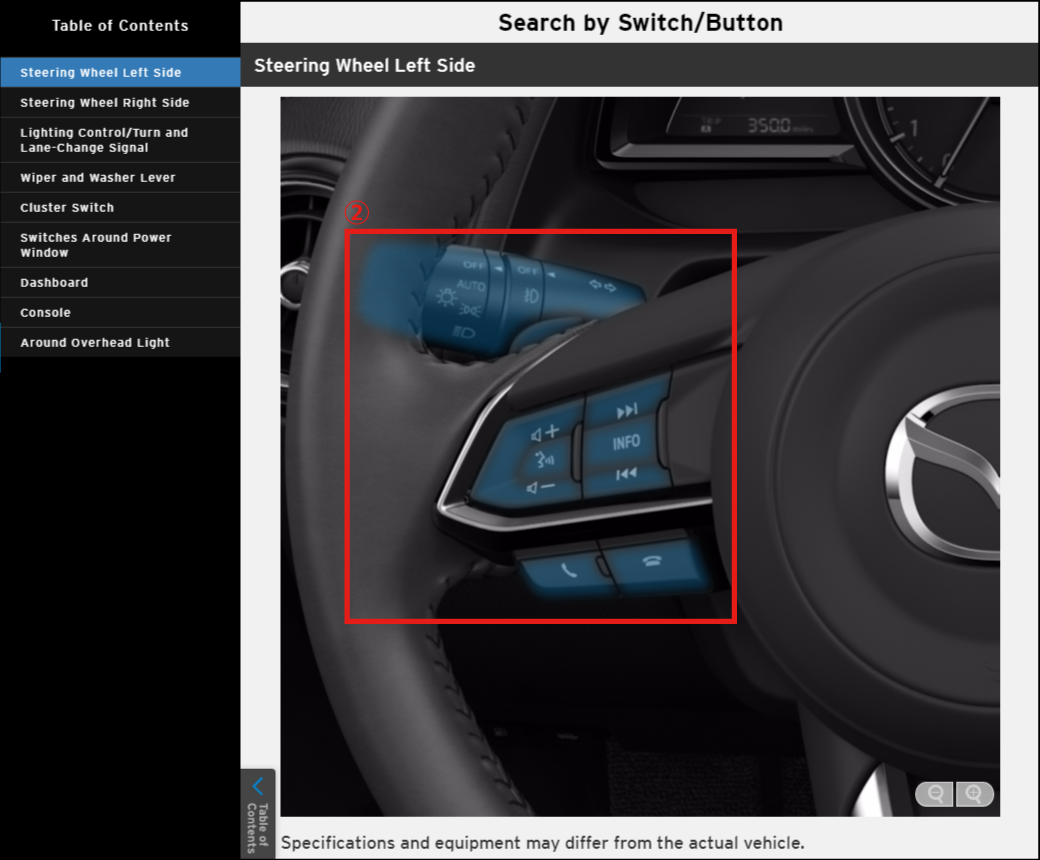Open the Console section
This screenshot has height=860, width=1040.
(x=45, y=312)
